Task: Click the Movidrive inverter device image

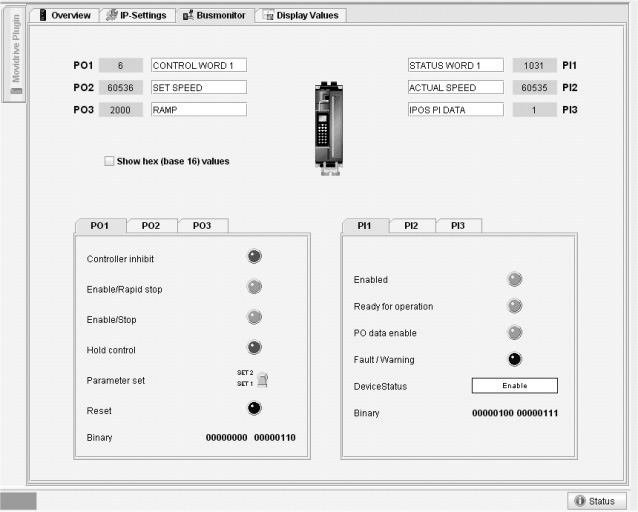Action: tap(329, 128)
